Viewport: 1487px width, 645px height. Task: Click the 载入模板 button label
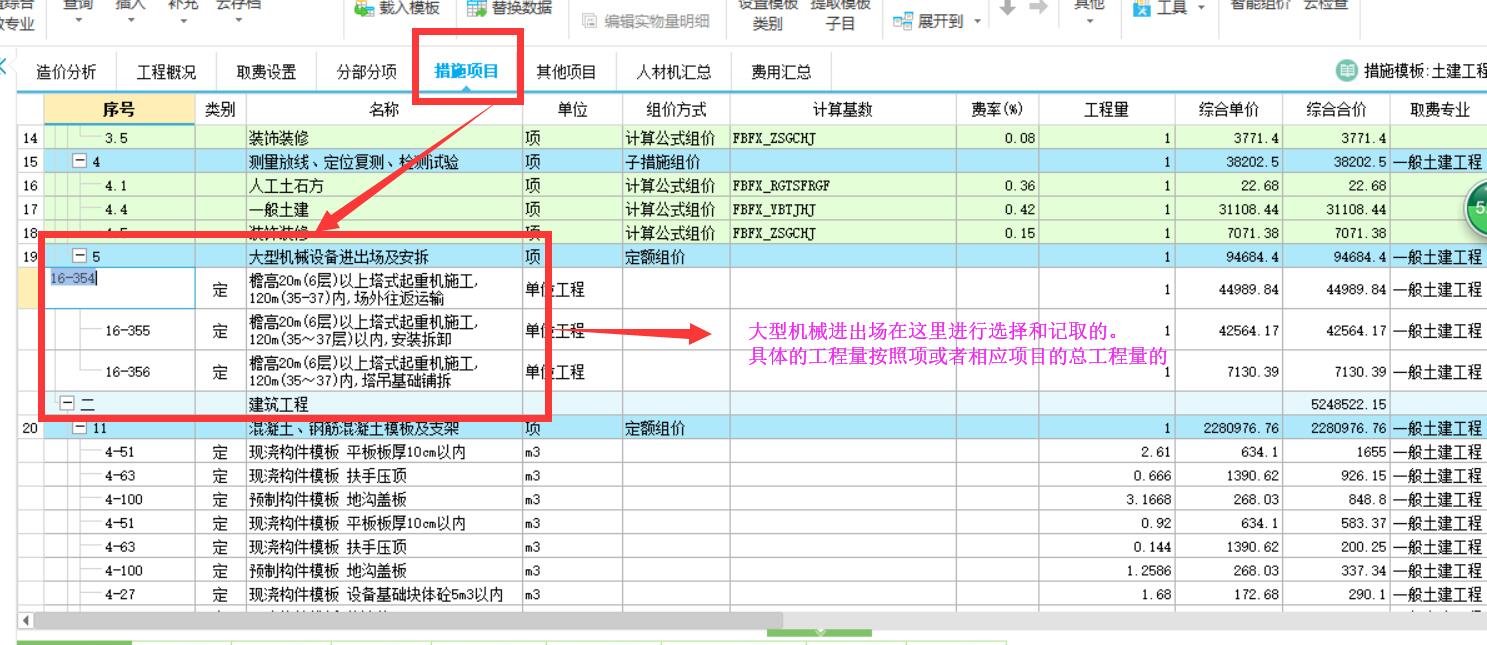[410, 8]
